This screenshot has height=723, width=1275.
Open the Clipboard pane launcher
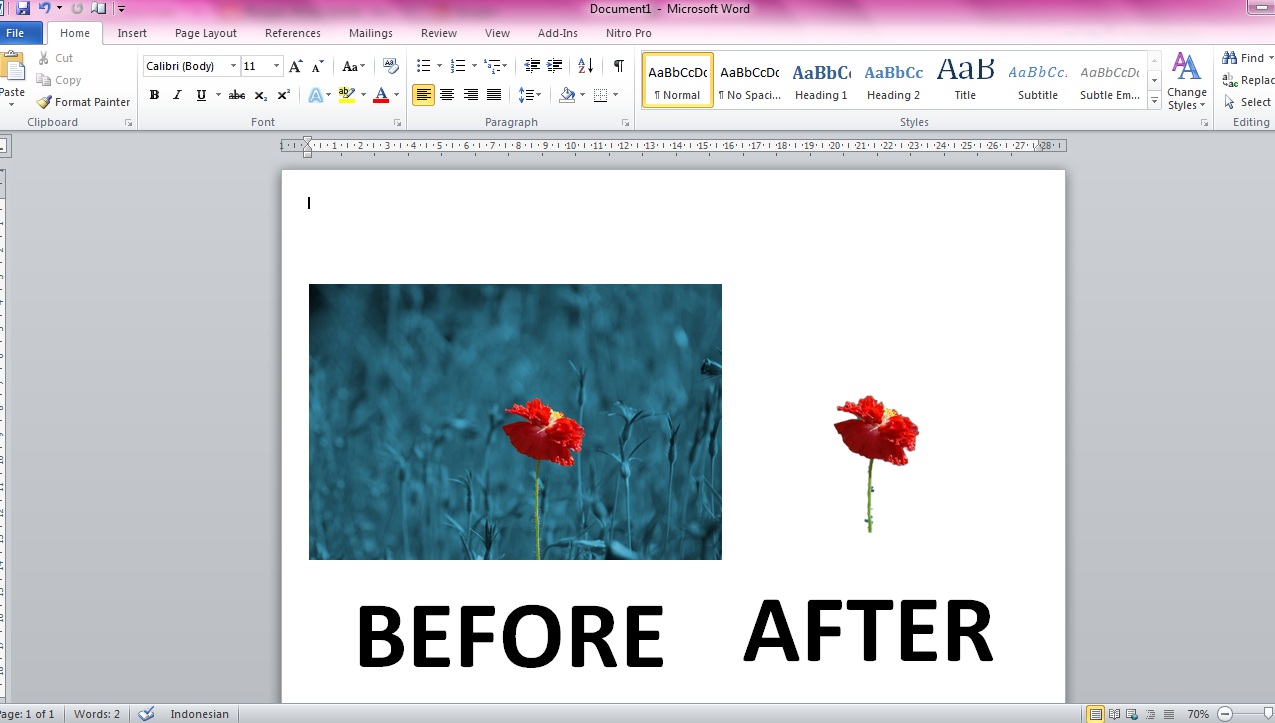(128, 123)
